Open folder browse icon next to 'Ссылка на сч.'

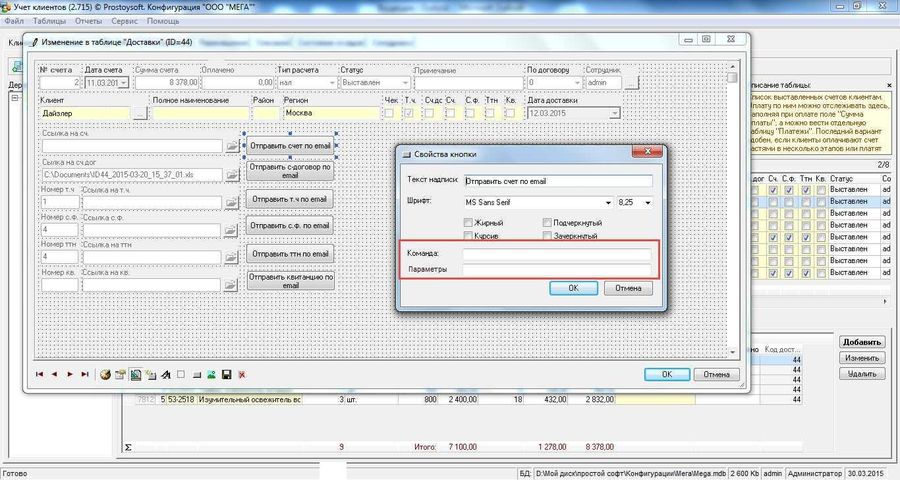(231, 146)
